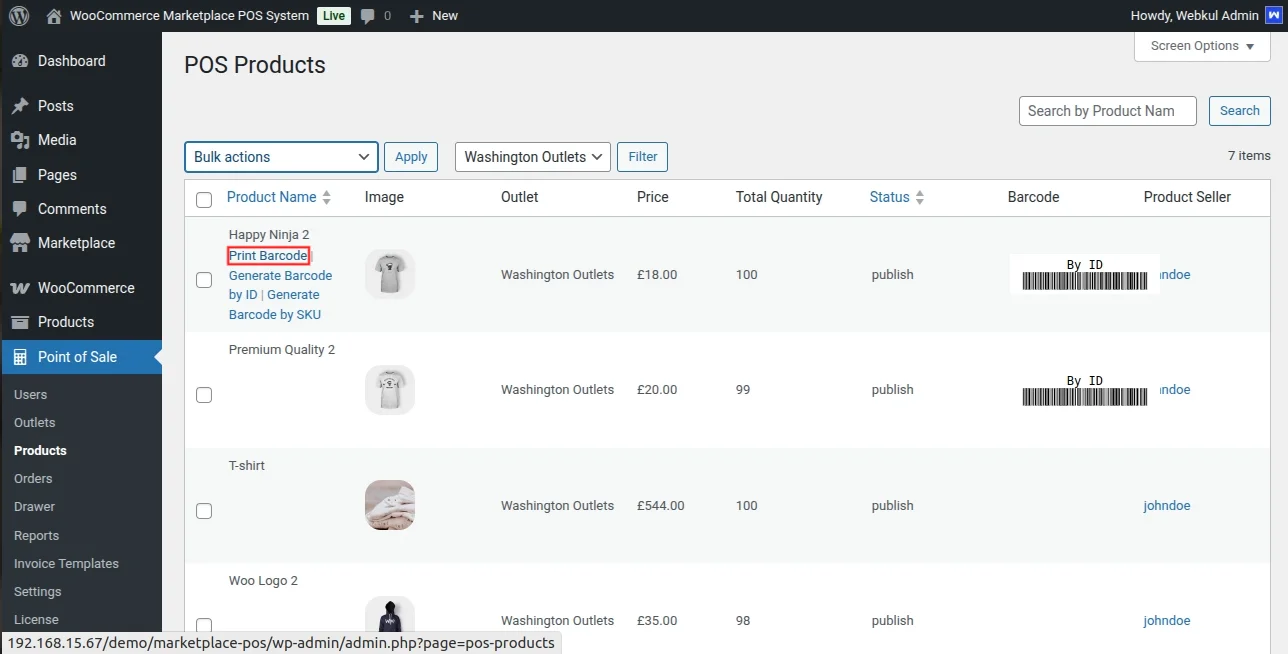Screen dimensions: 1288x654
Task: Tick the select-all checkbox in table header
Action: click(x=204, y=199)
